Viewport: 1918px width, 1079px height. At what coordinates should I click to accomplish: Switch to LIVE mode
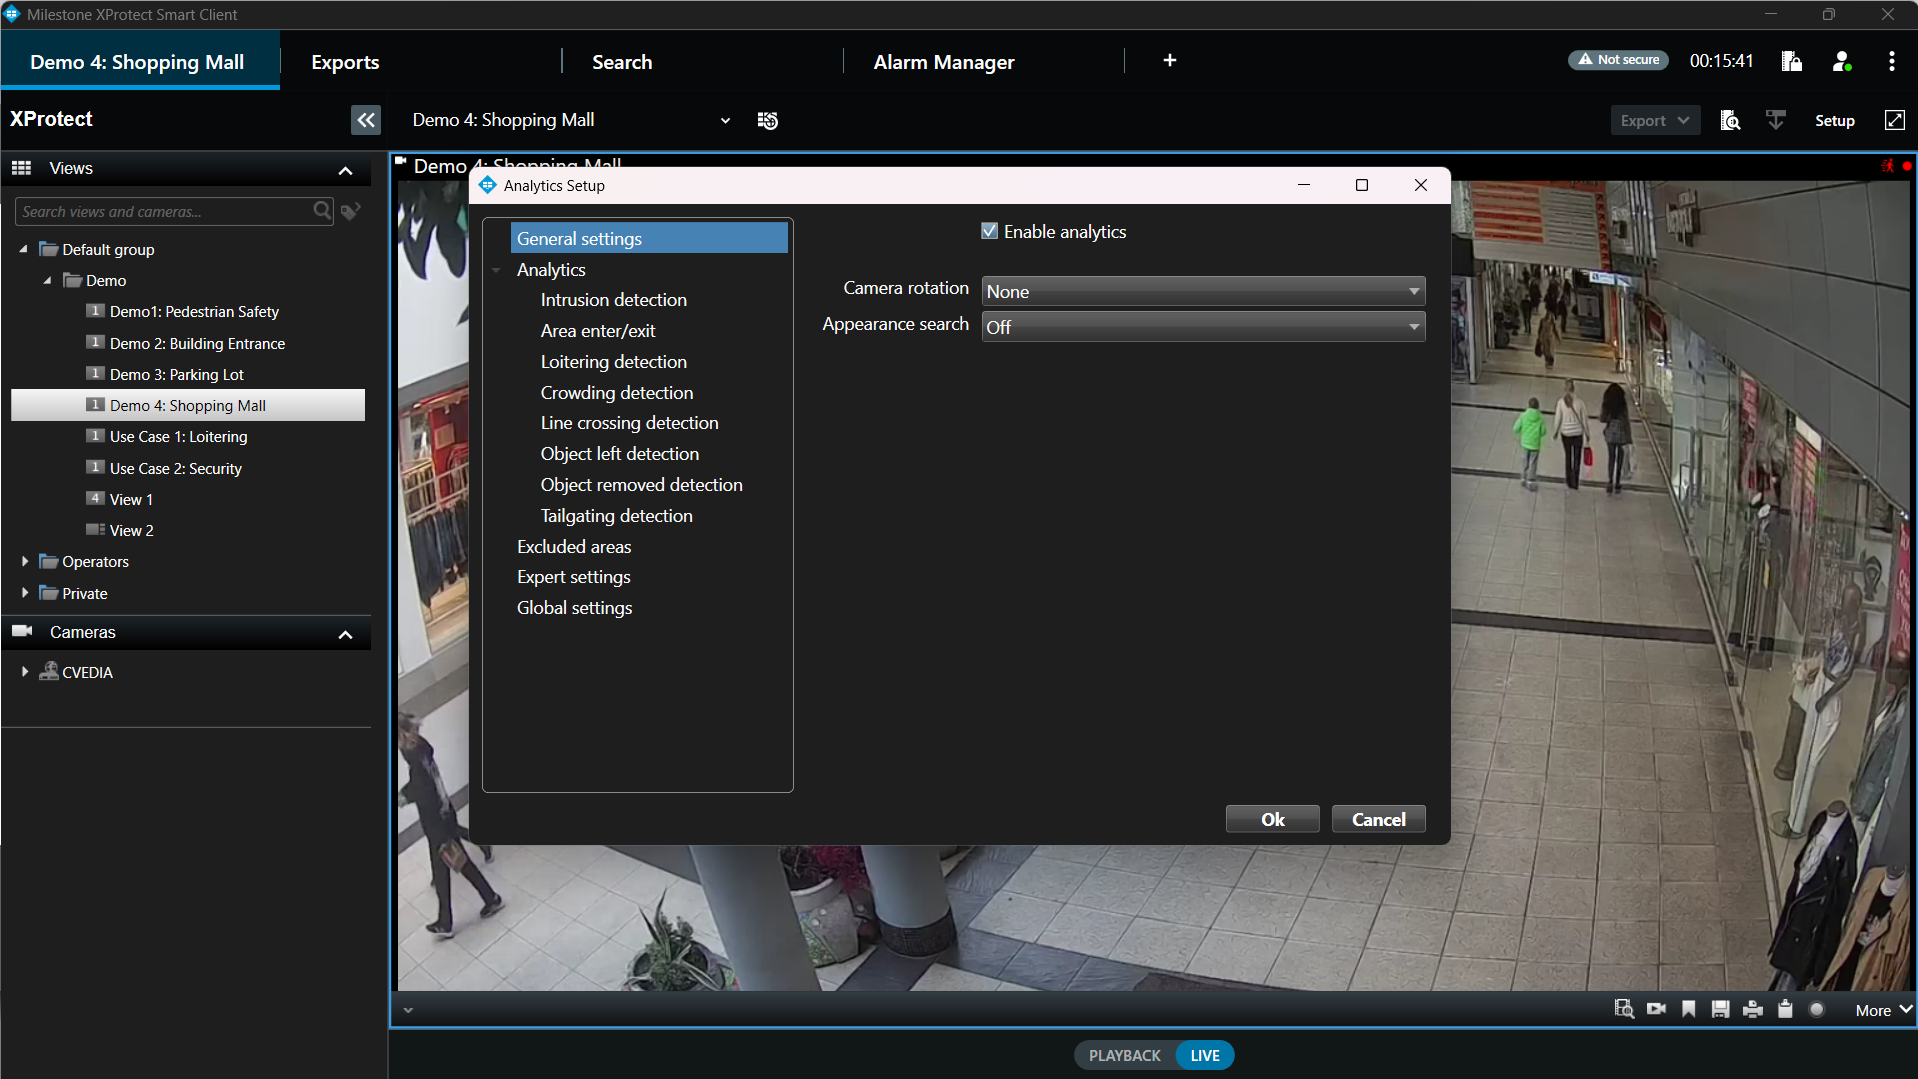click(x=1205, y=1055)
